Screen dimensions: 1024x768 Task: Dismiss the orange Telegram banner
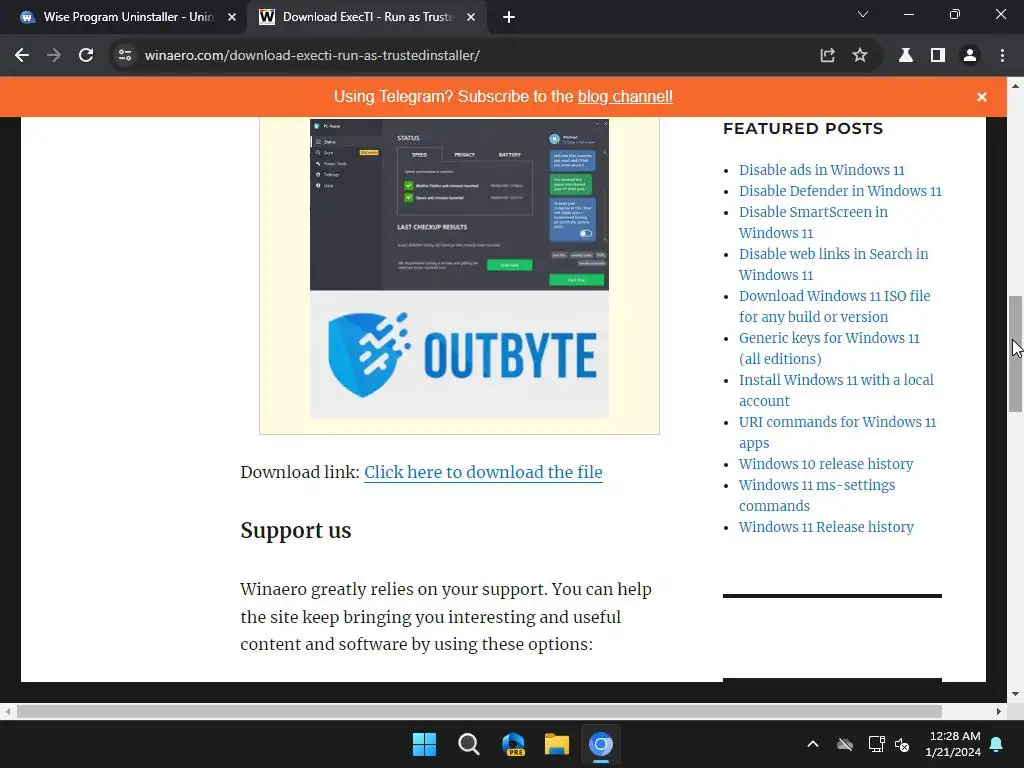coord(982,97)
